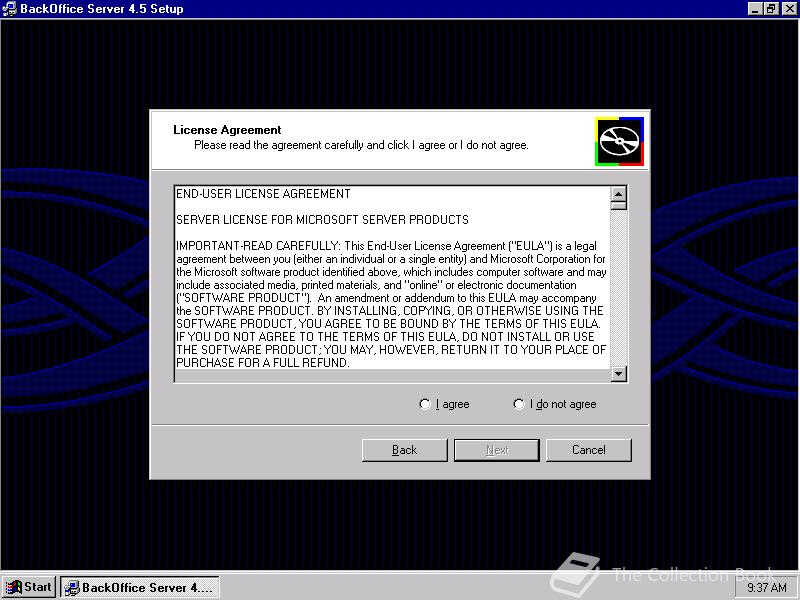
Task: Click the setup CD disc icon in header
Action: pos(619,141)
